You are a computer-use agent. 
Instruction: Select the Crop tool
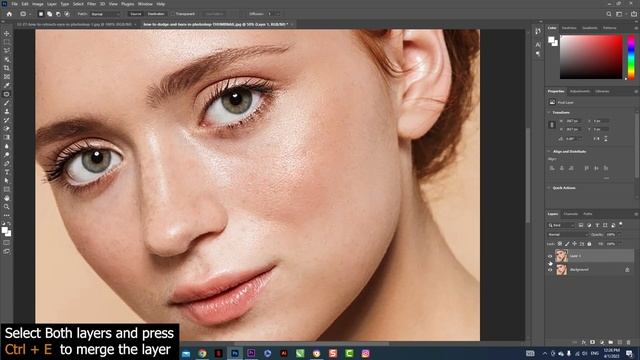7,68
